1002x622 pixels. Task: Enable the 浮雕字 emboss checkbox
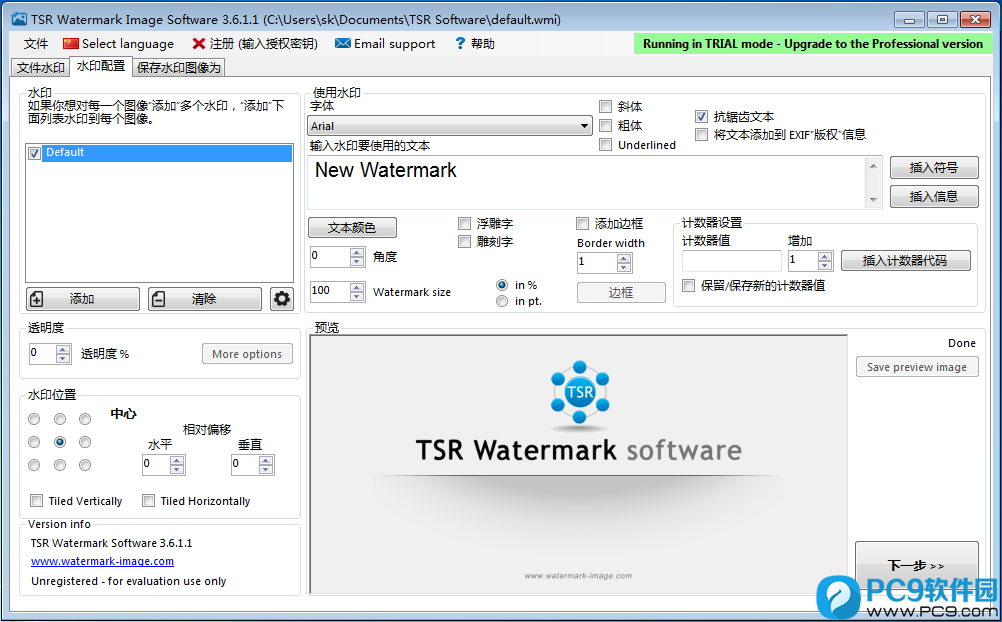(x=465, y=224)
